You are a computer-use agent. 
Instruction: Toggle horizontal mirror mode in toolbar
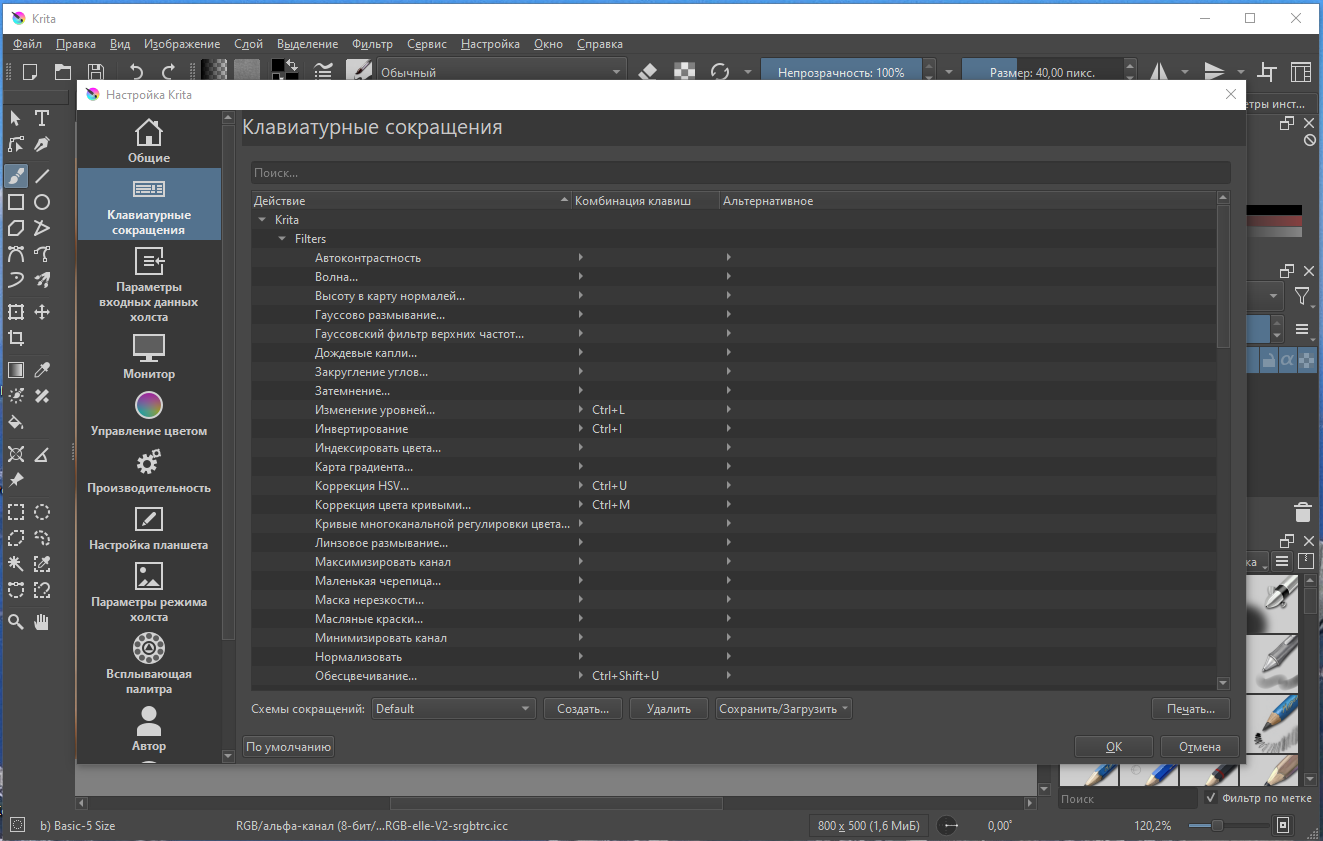click(1160, 72)
